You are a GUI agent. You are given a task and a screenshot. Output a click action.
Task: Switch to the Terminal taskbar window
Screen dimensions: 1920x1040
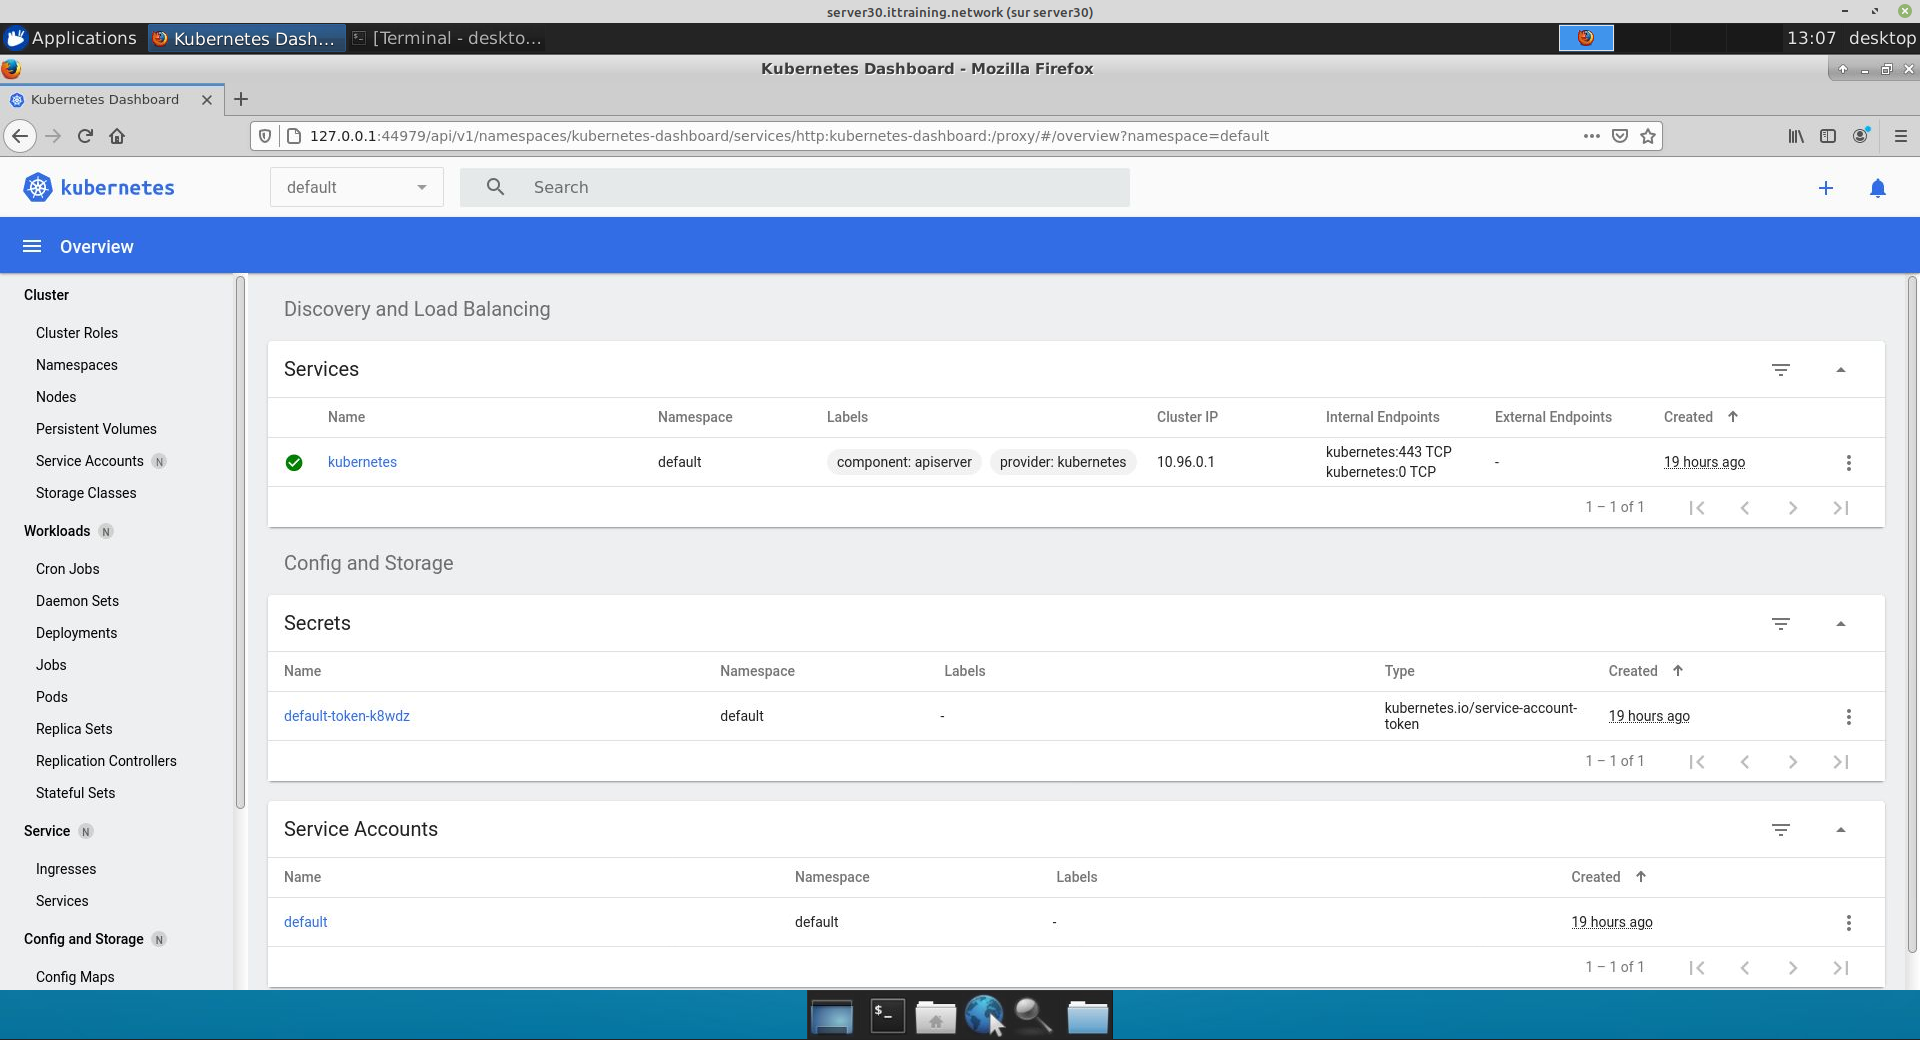[x=447, y=38]
